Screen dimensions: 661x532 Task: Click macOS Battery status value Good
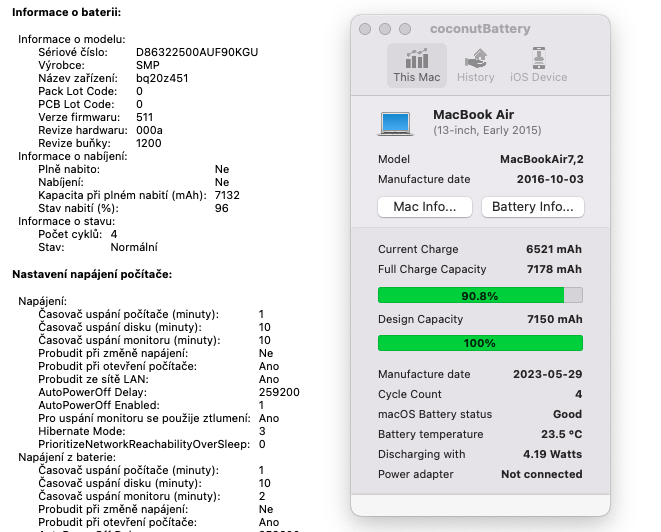coord(567,414)
